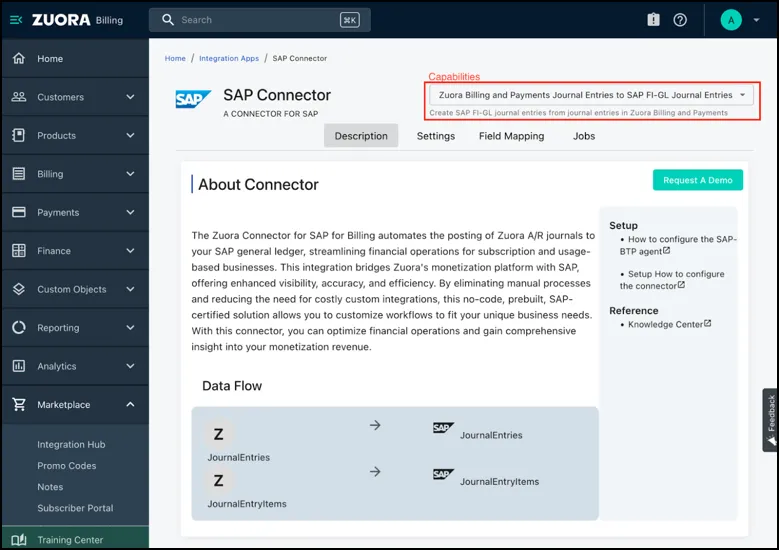Screen dimensions: 779x550
Task: Switch to the Jobs tab
Action: point(584,136)
